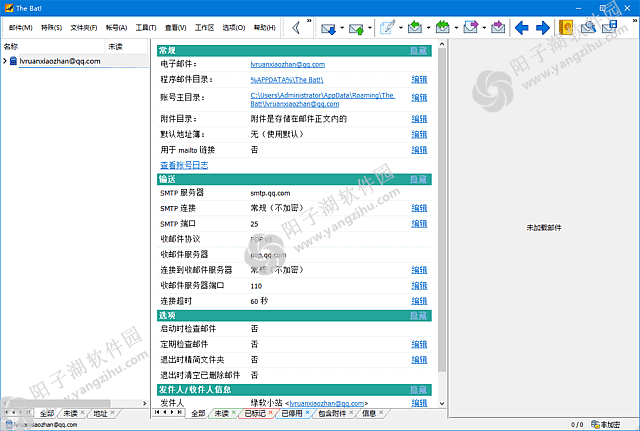Open the 邮件(M) menu
The image size is (640, 431).
[x=20, y=28]
